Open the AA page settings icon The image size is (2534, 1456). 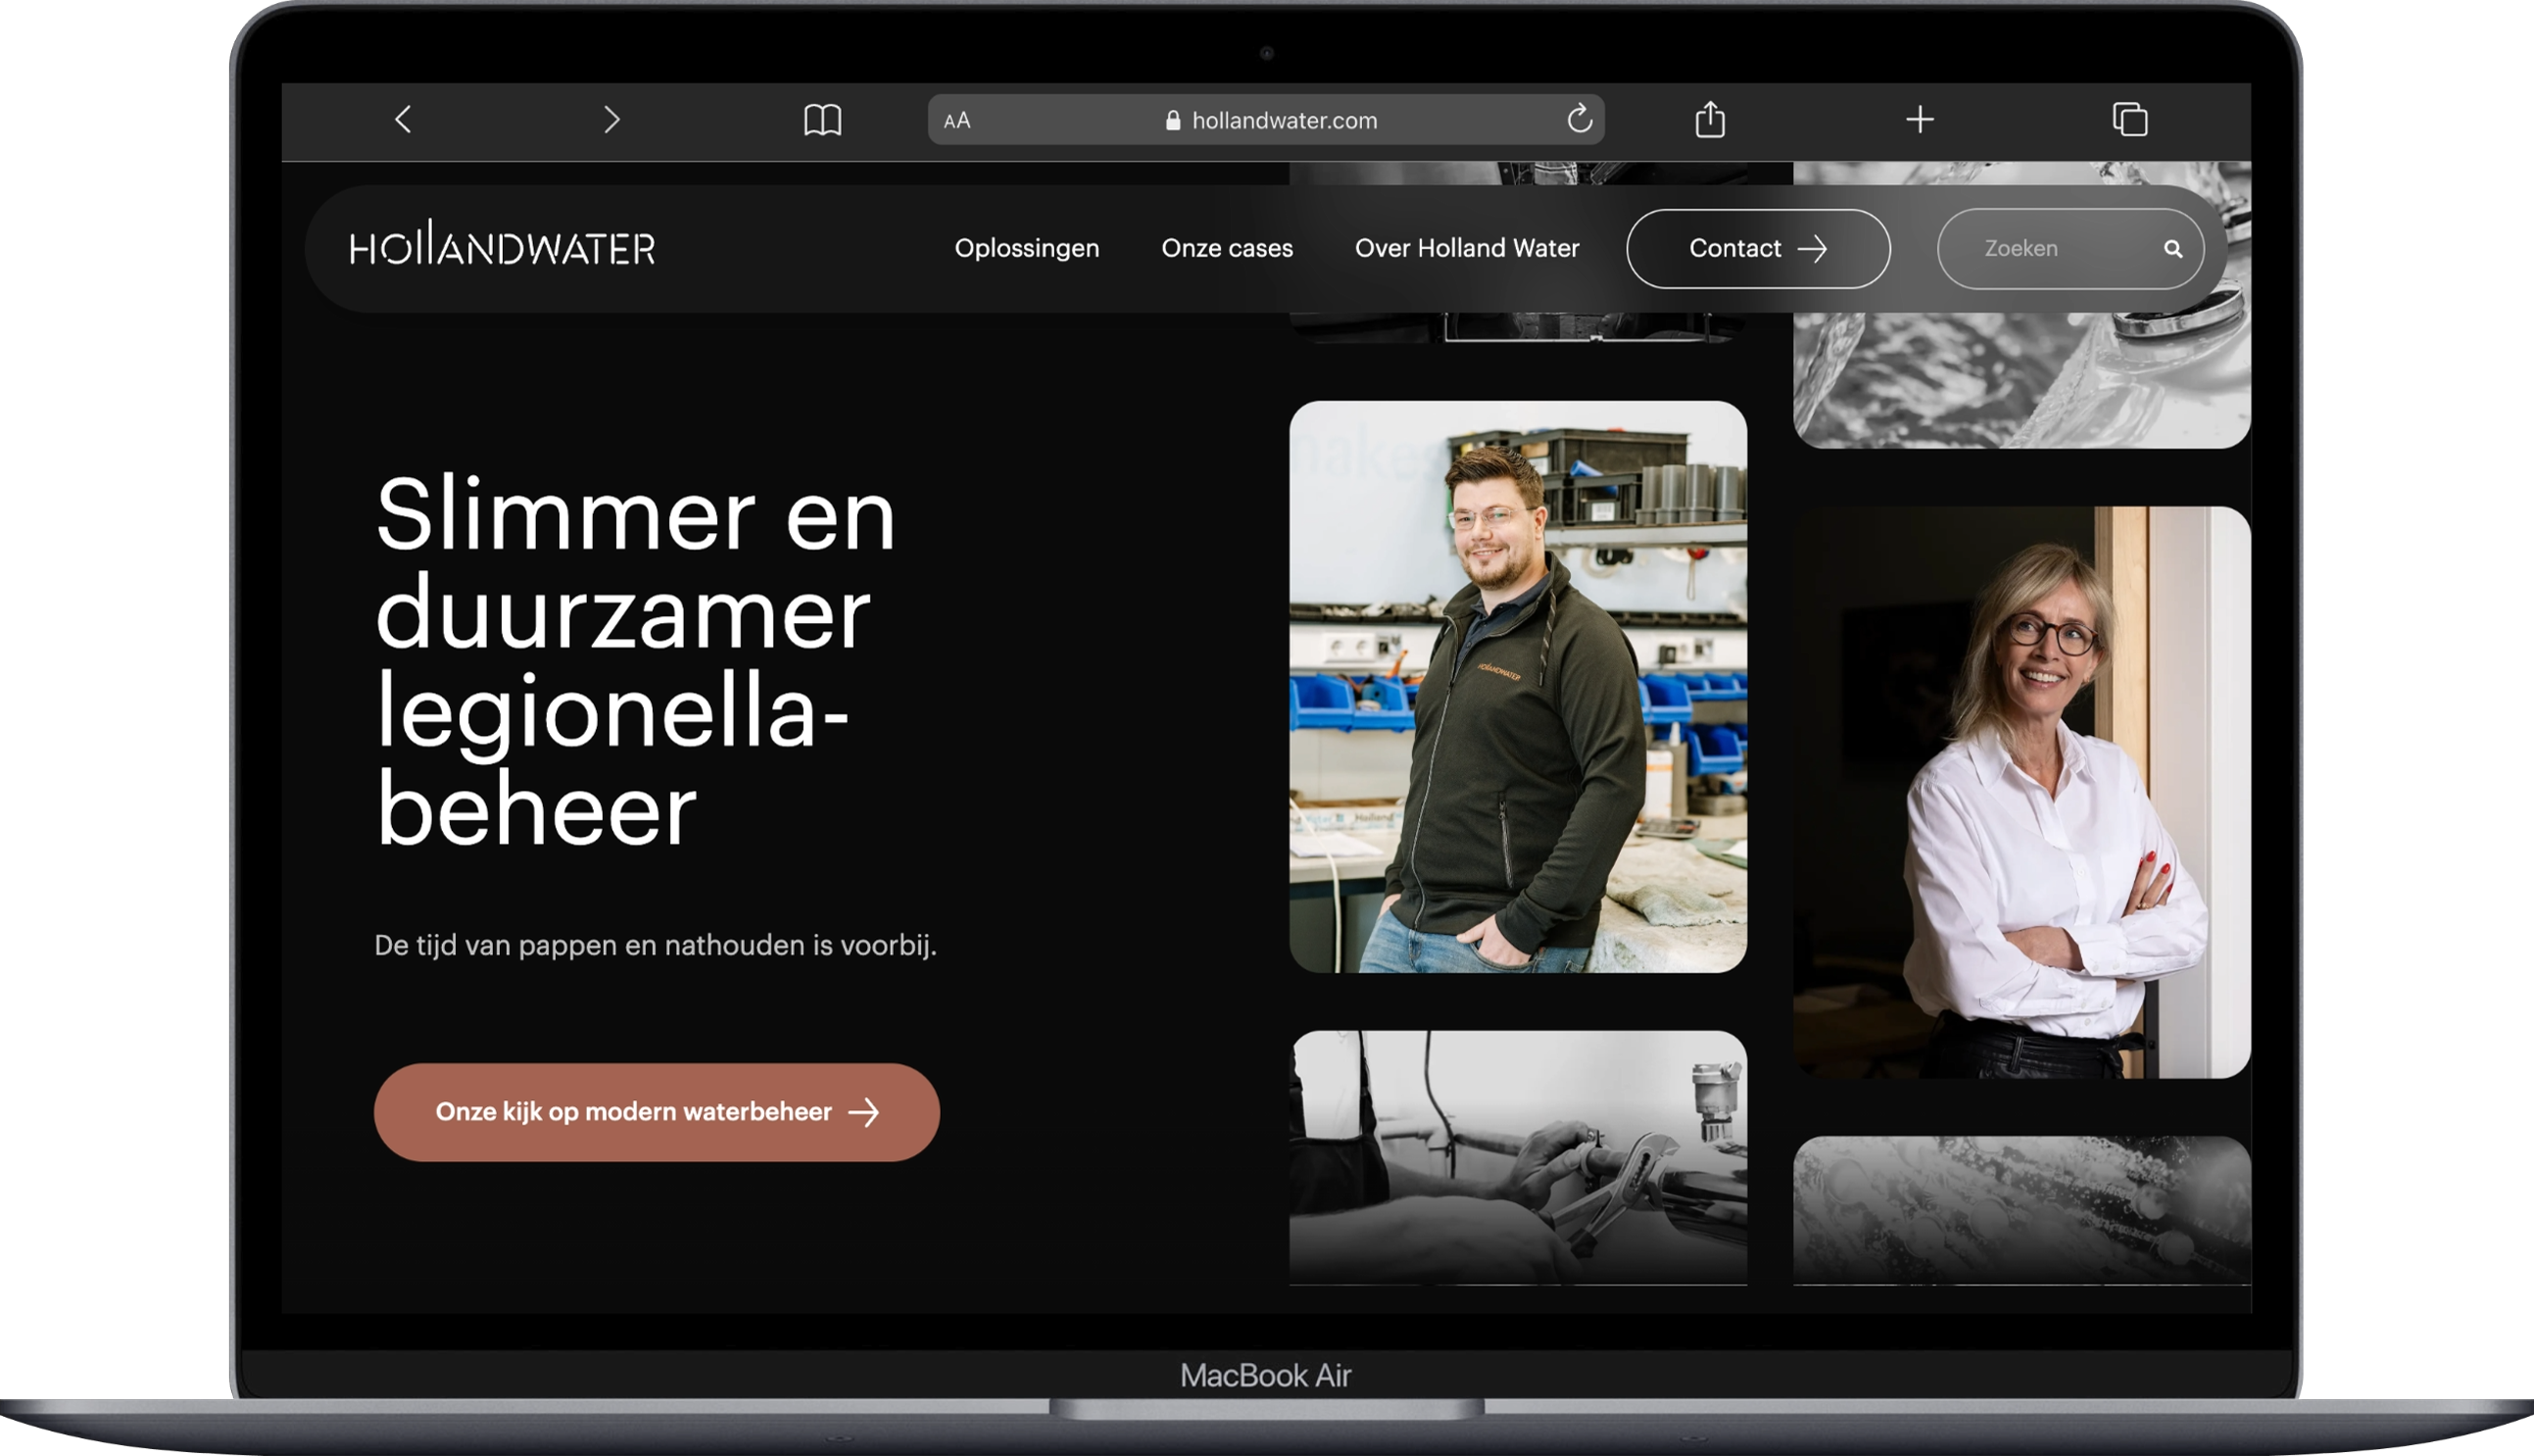956,120
